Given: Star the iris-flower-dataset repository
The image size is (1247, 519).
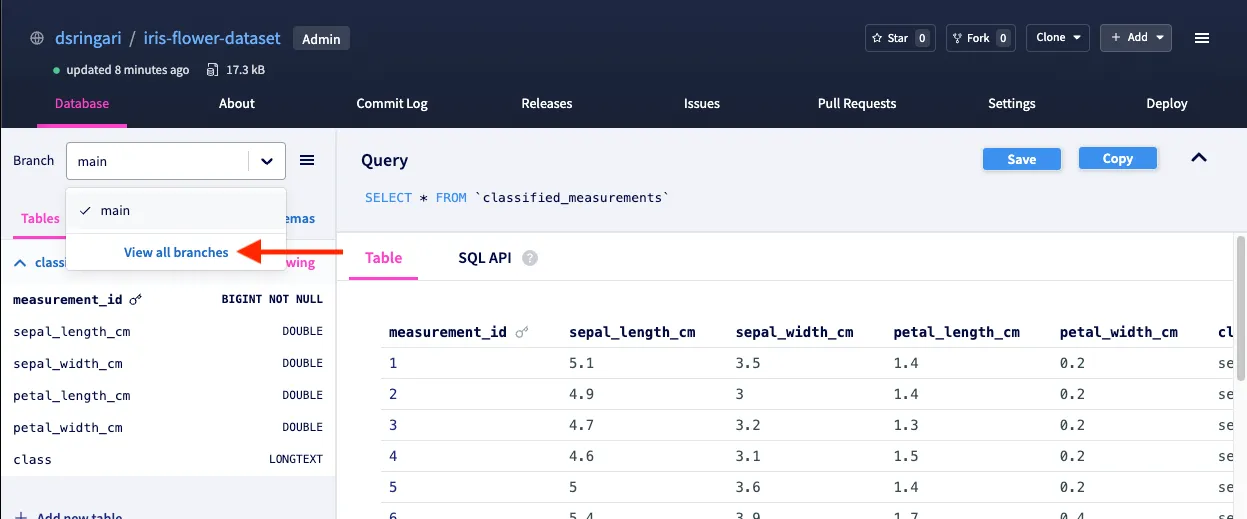Looking at the screenshot, I should click(897, 38).
